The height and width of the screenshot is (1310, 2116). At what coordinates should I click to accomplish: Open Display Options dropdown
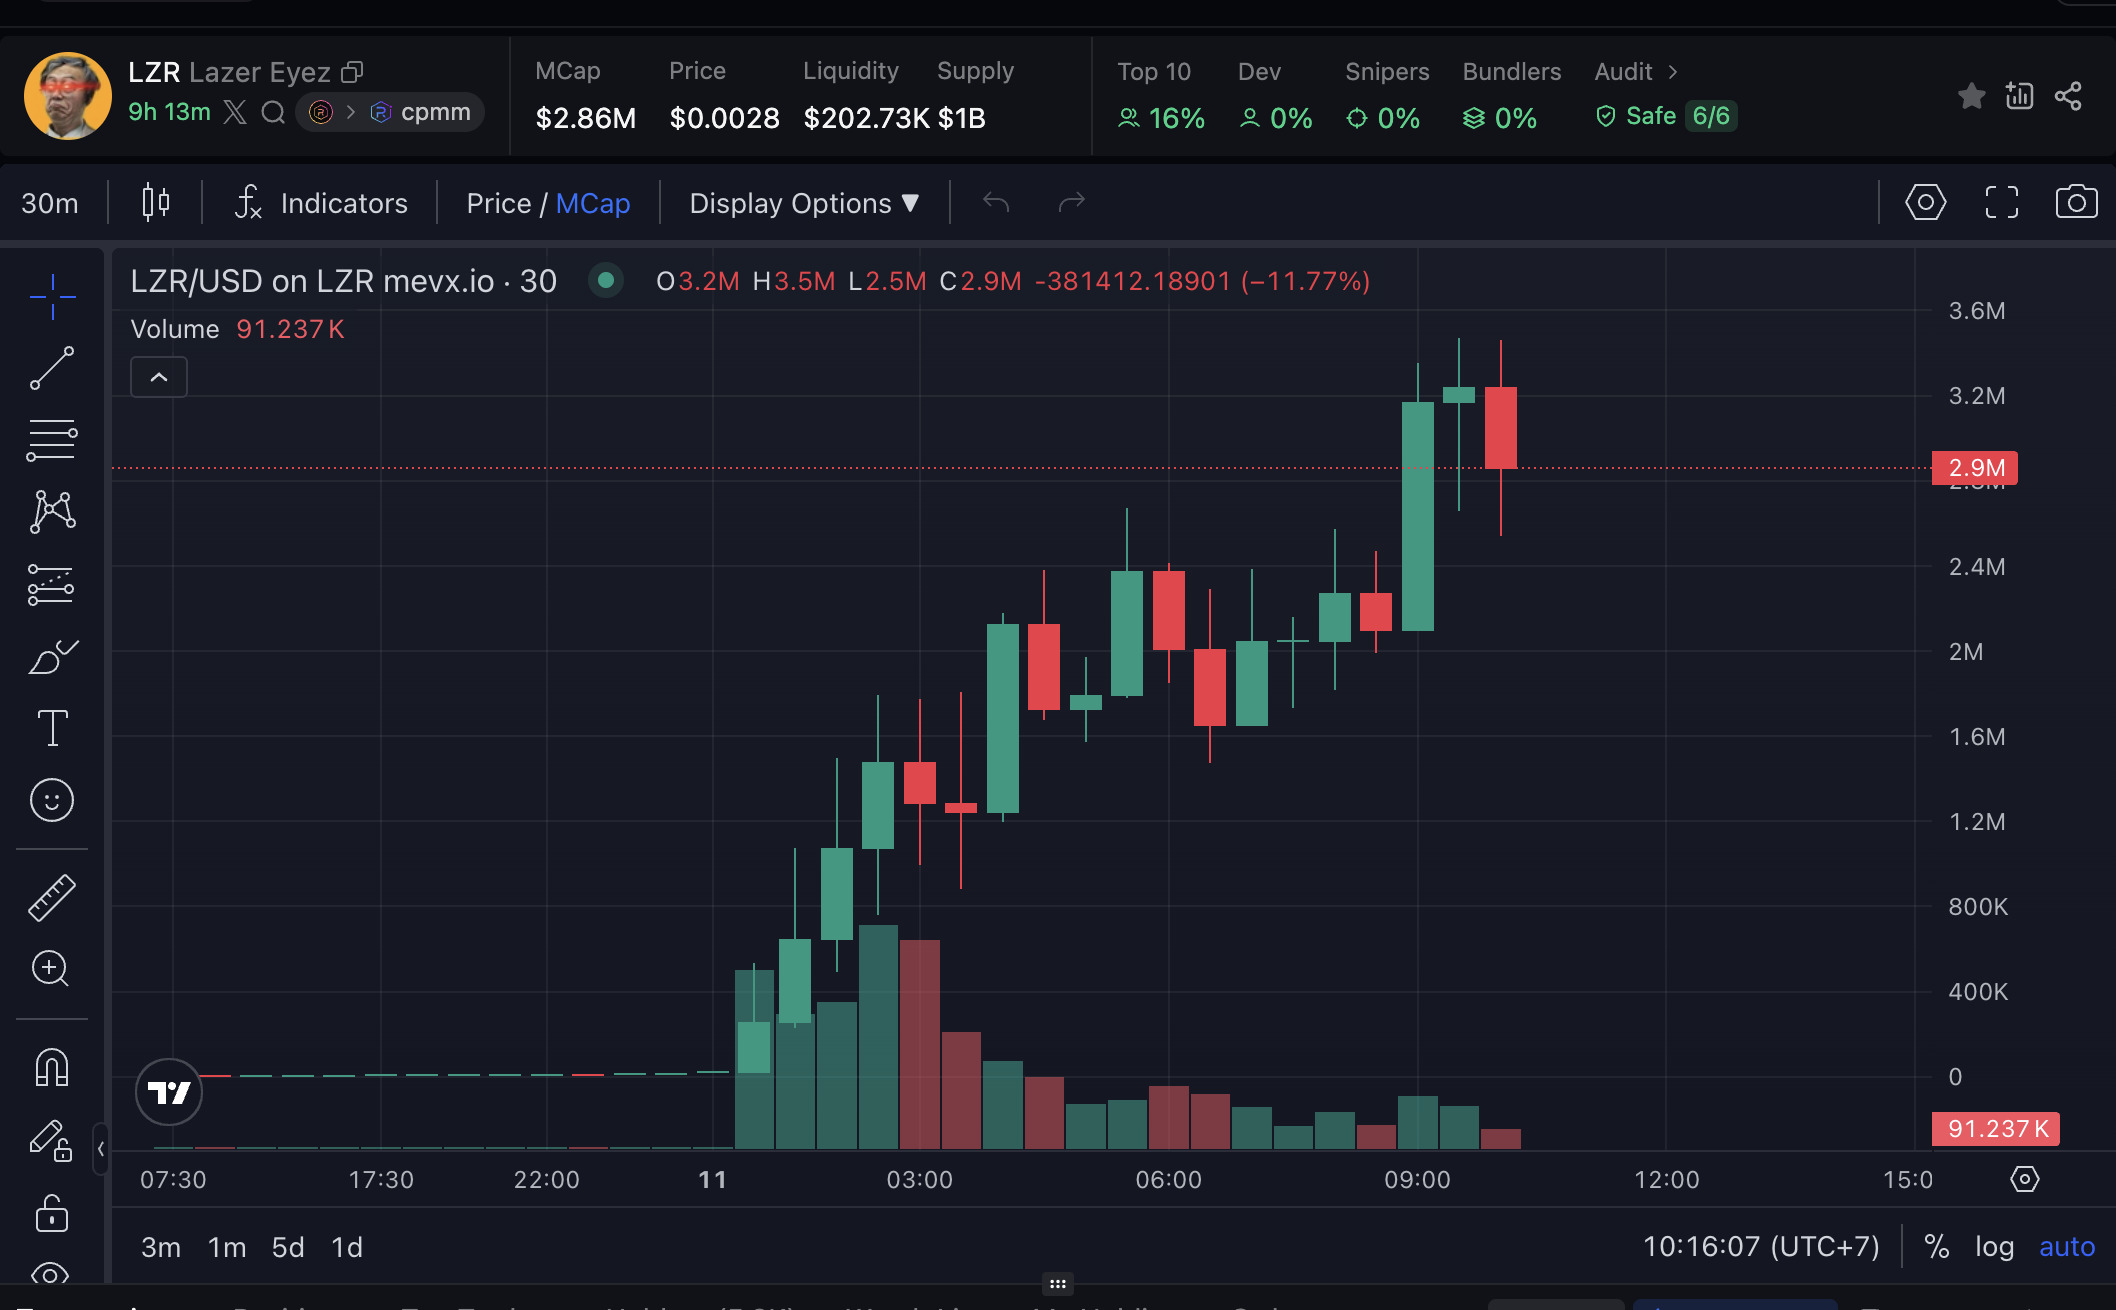point(804,203)
